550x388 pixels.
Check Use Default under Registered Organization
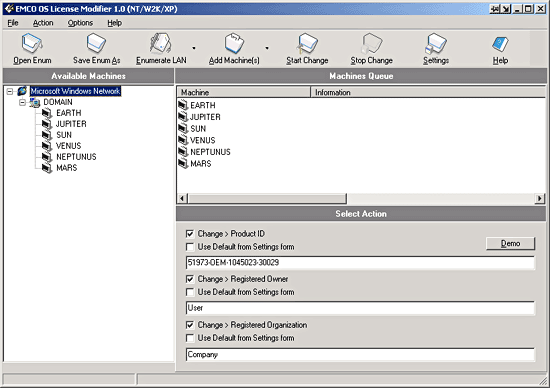[190, 338]
